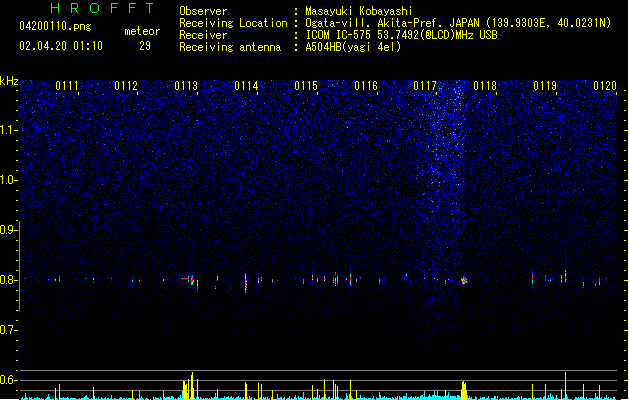Click the 0116 time marker

tap(366, 86)
